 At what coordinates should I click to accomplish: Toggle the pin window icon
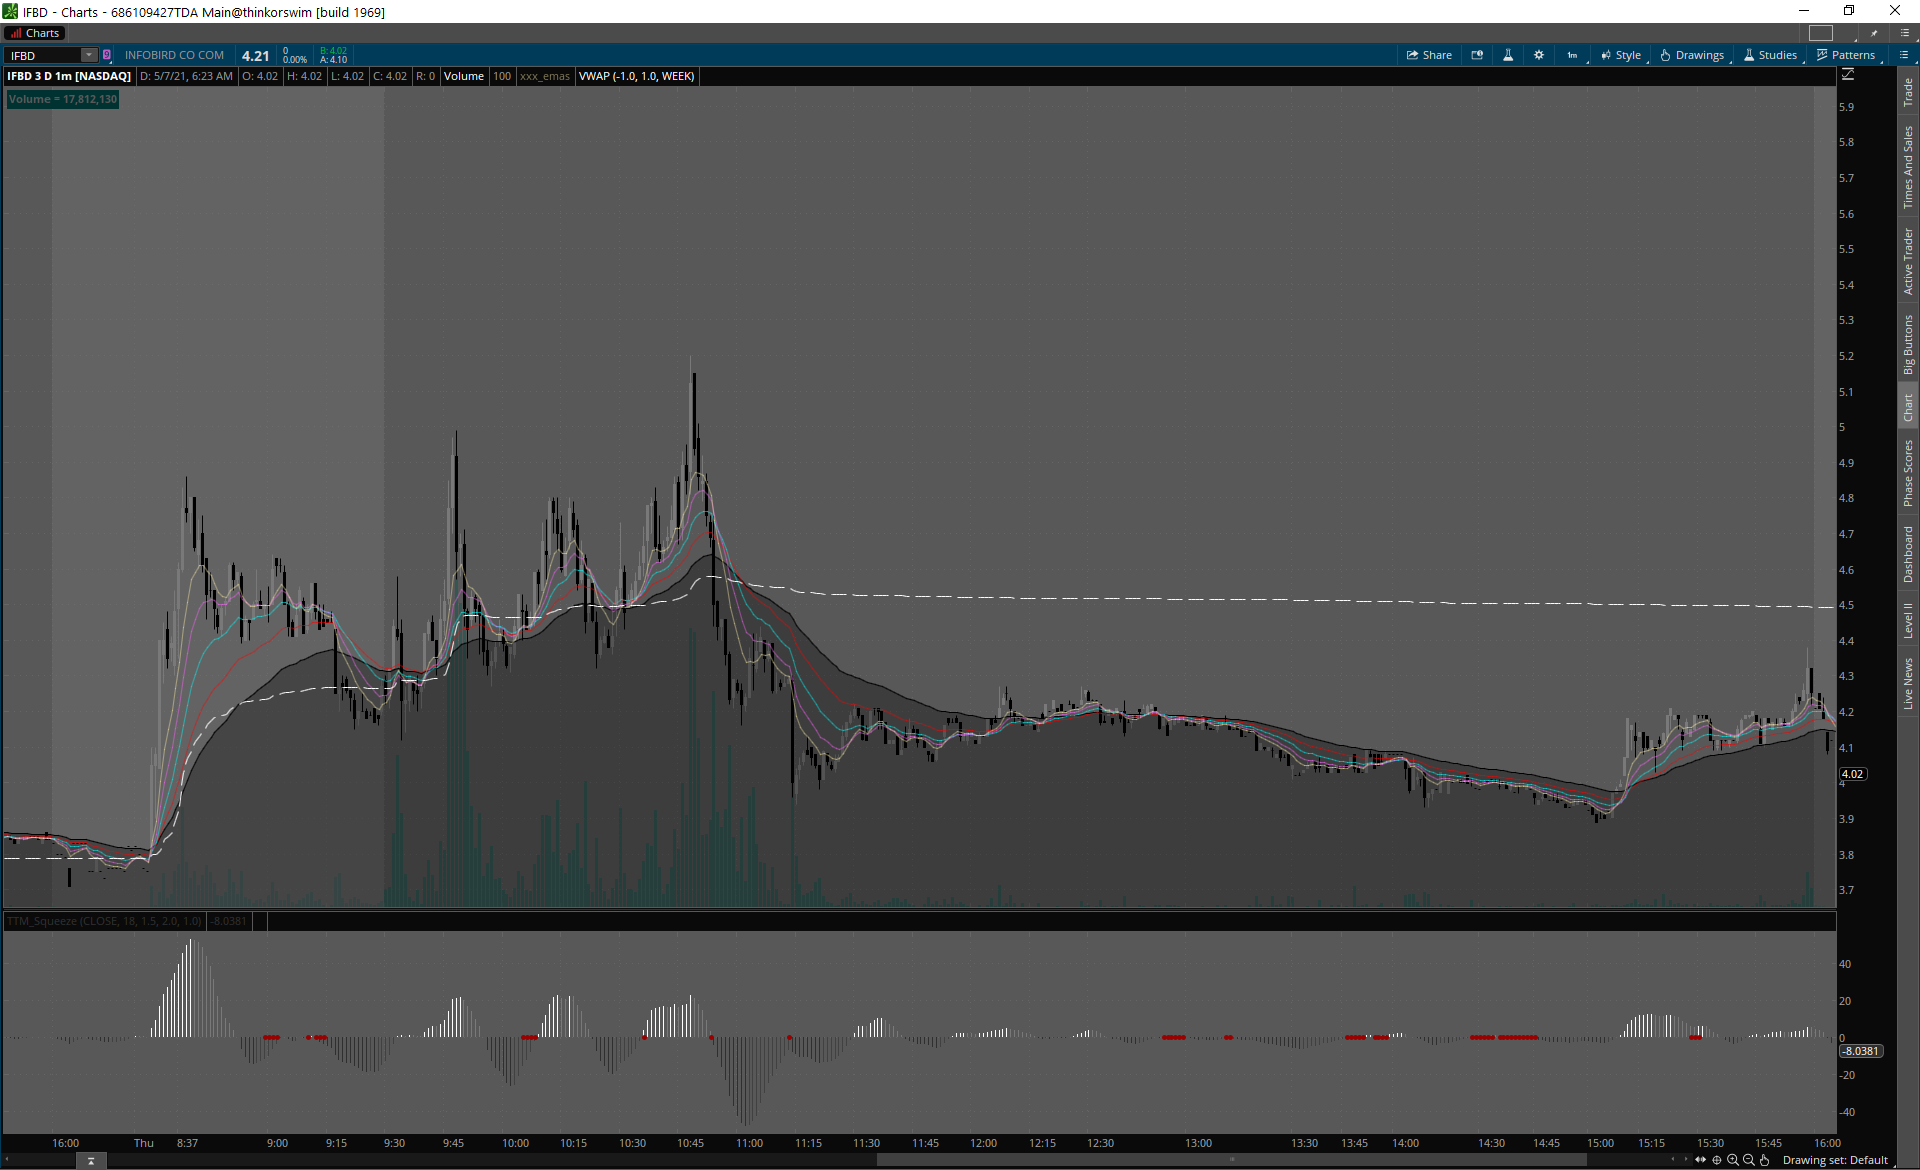tap(1874, 33)
